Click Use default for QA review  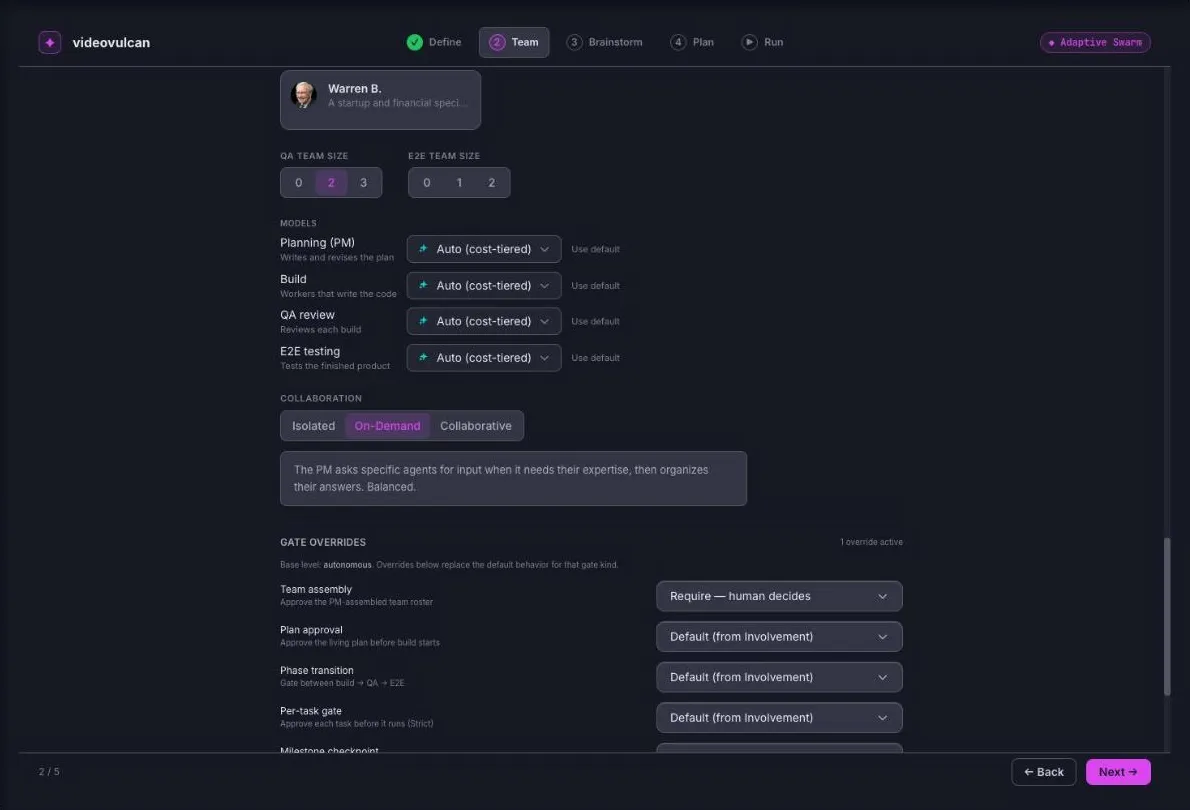point(596,322)
